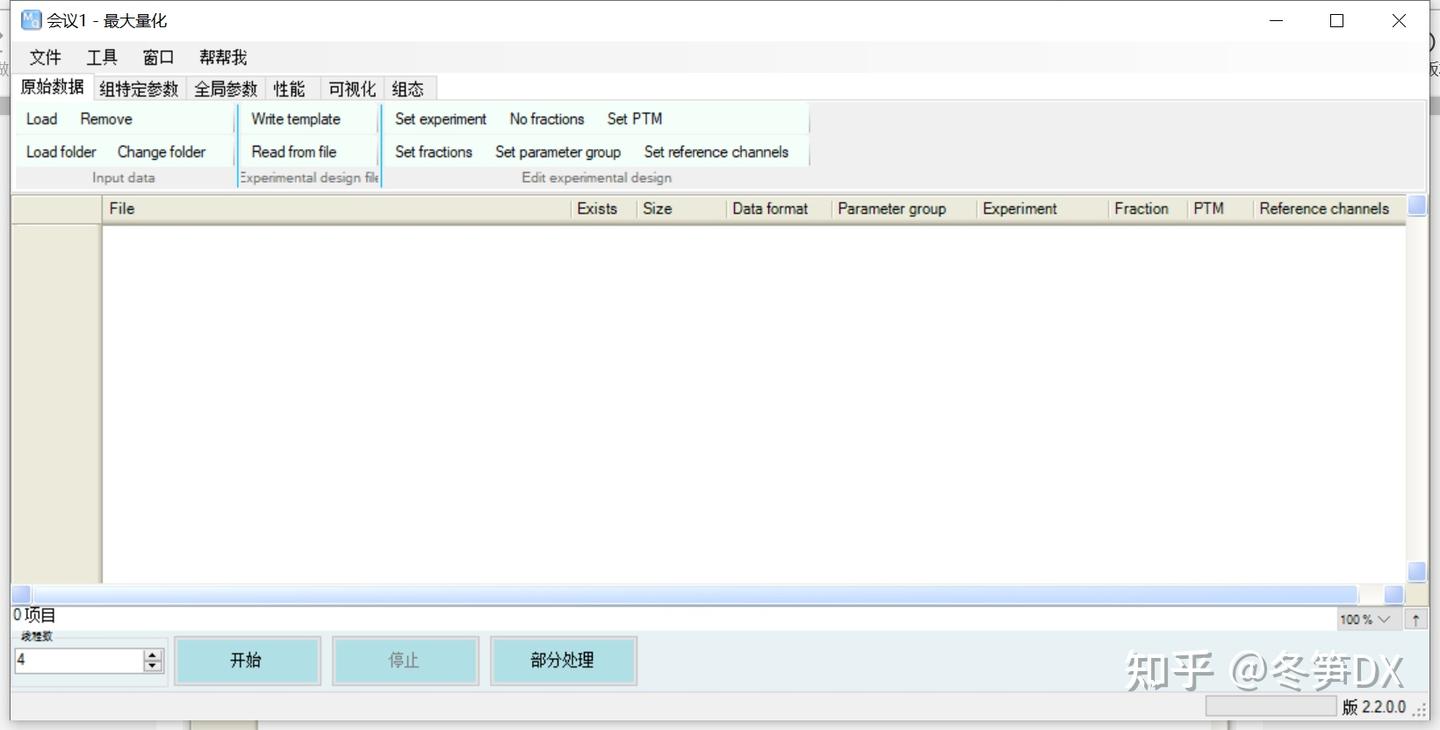
Task: Increase thread count with the stepper up arrow
Action: 152,654
